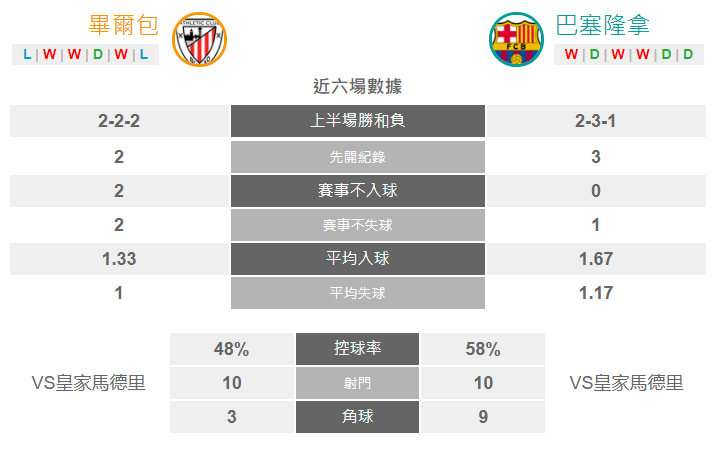Open the 畢爾包 team name link
Viewport: 715px width, 449px height.
[124, 25]
